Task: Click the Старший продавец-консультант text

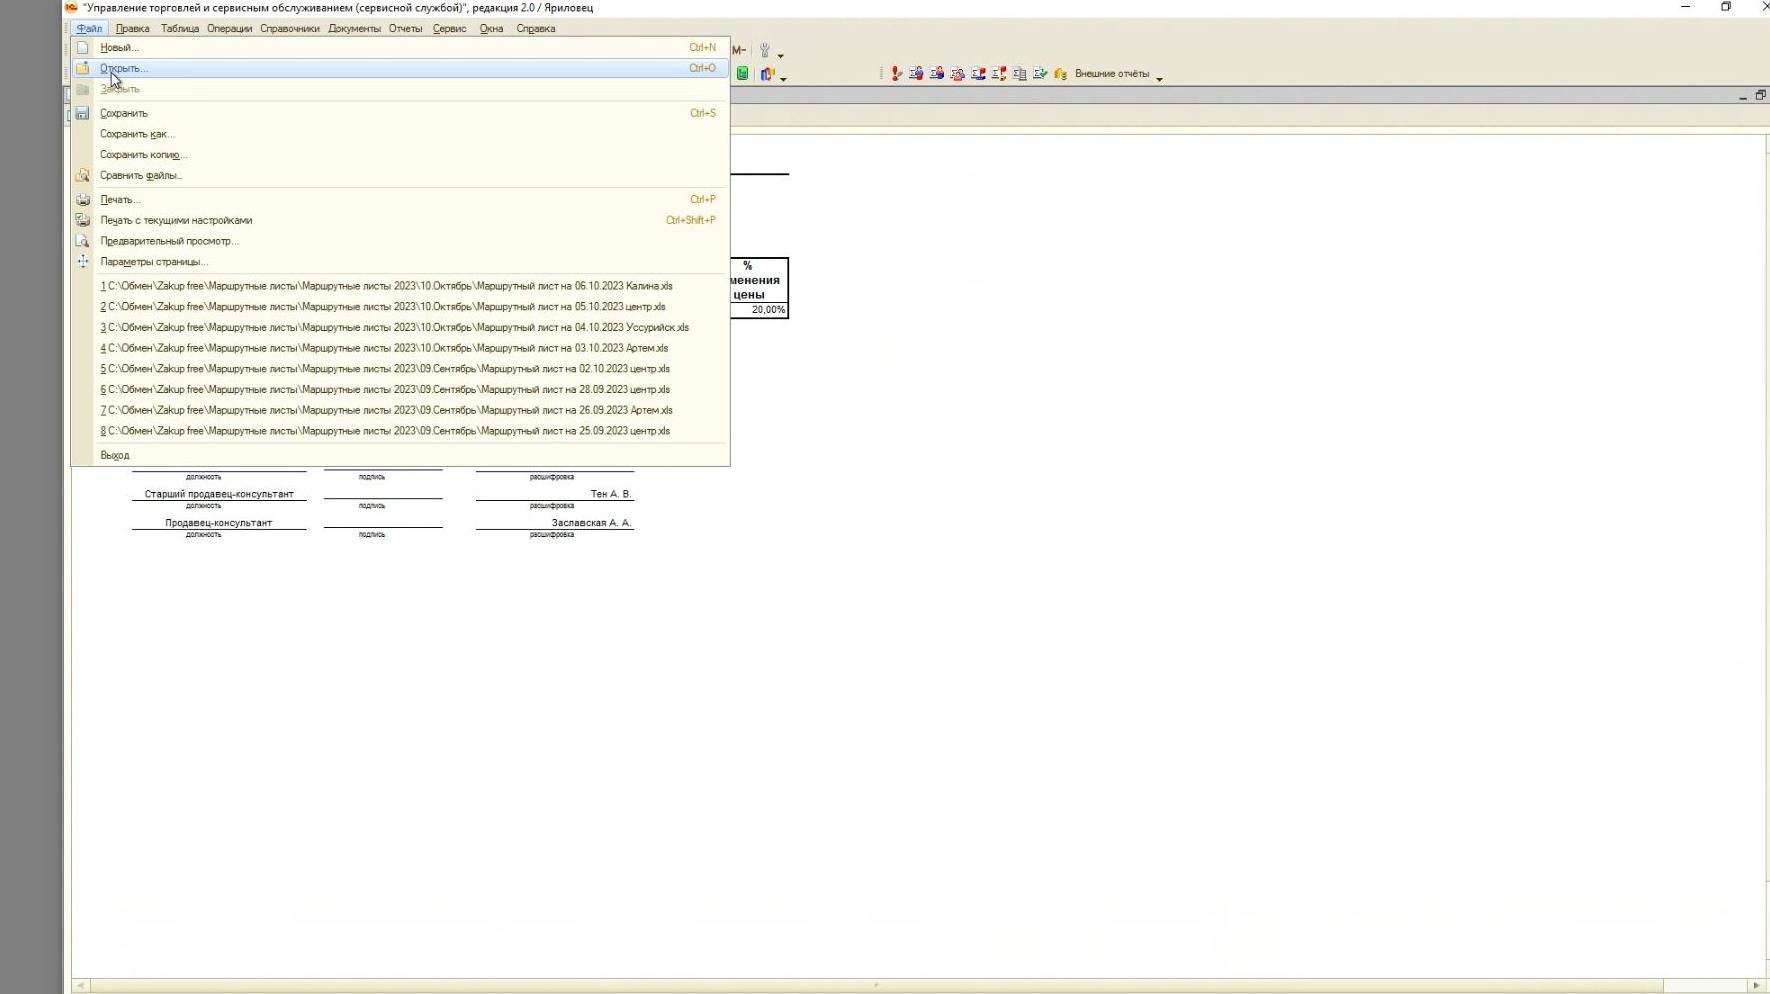Action: click(219, 494)
